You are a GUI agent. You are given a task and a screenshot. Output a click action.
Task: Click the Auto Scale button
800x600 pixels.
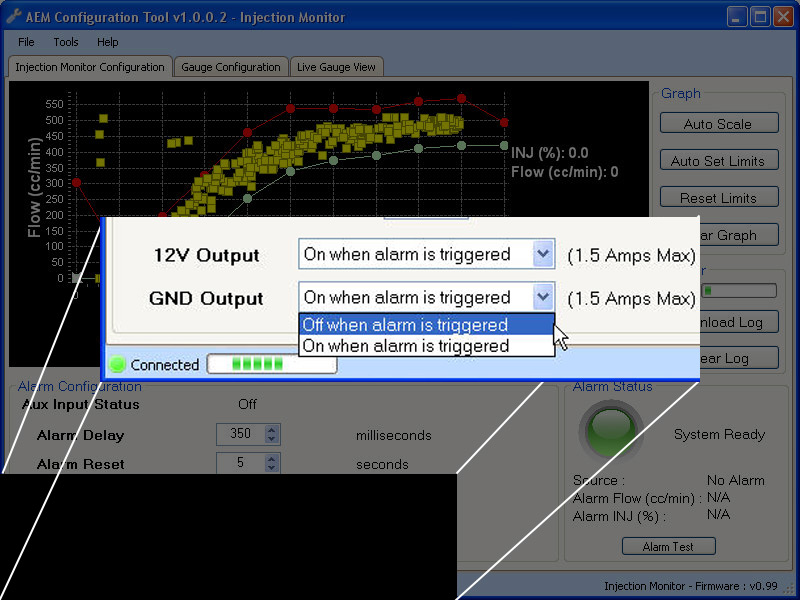[x=719, y=123]
